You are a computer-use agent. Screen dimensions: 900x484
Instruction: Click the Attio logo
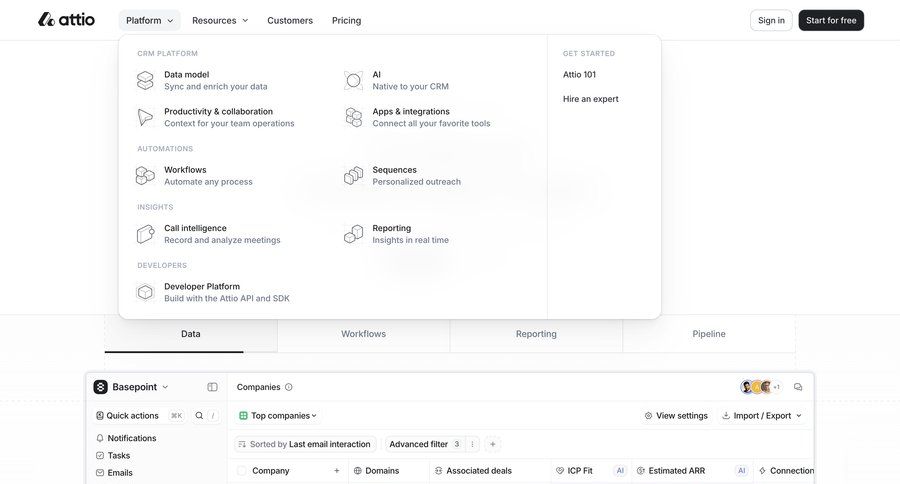pyautogui.click(x=66, y=20)
